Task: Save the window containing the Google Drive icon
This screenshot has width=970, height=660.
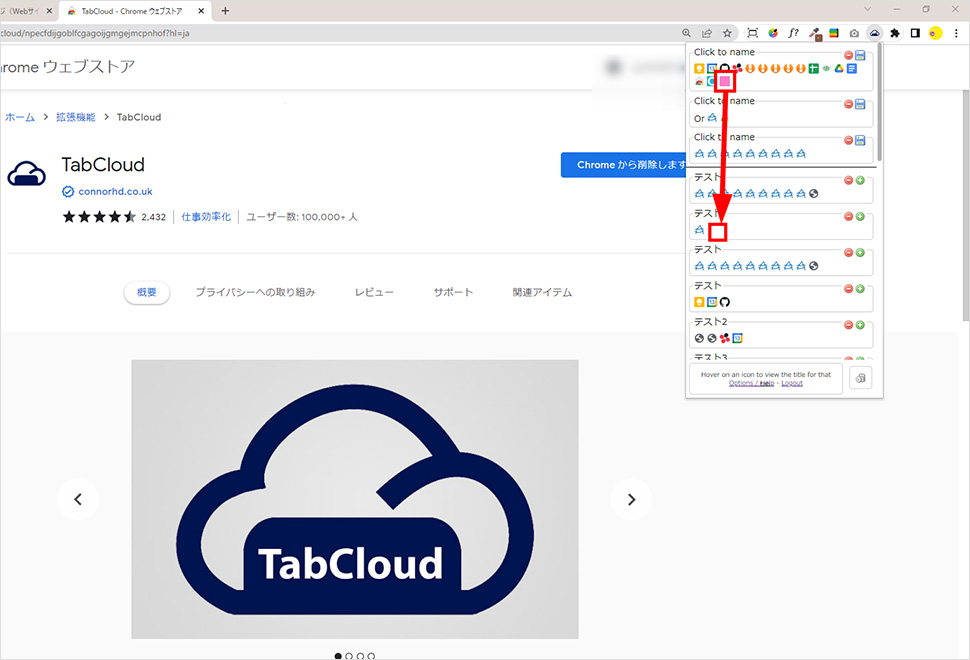Action: point(860,55)
